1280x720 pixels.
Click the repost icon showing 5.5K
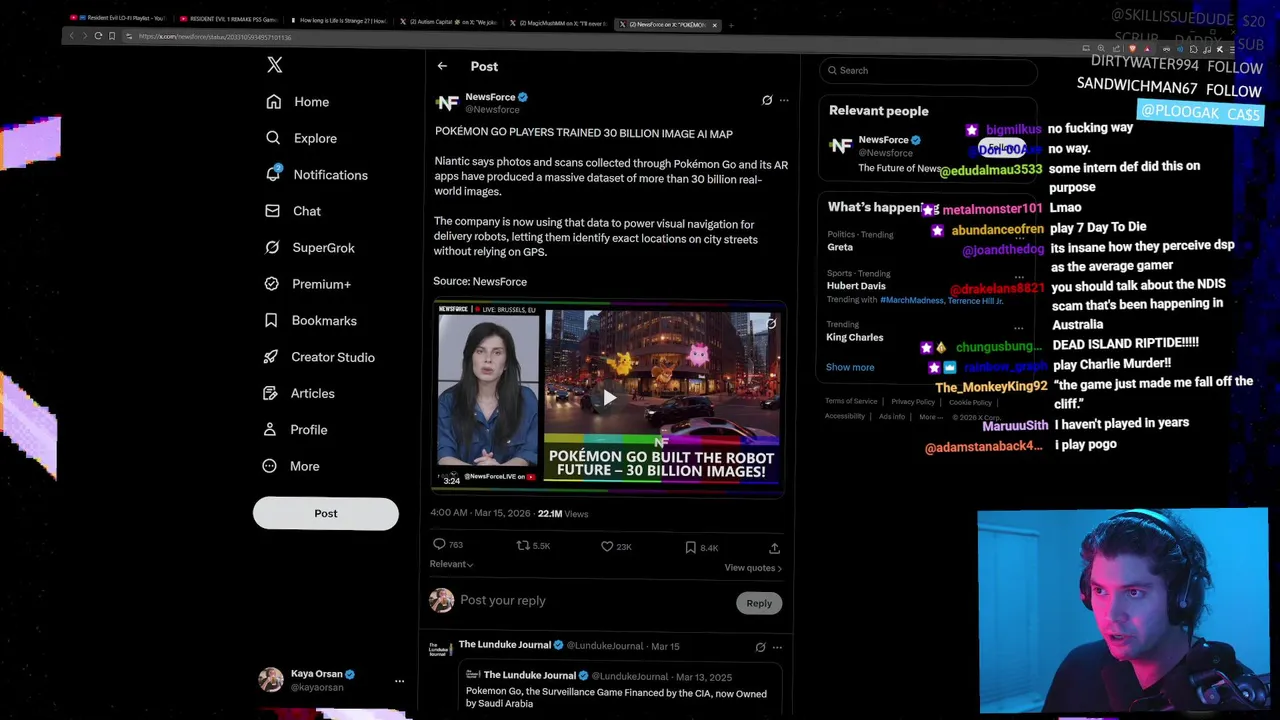coord(522,545)
